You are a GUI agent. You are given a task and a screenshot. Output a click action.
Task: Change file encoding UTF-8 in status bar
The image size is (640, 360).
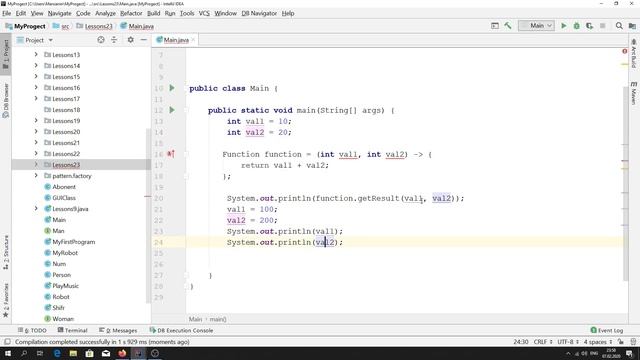click(x=568, y=342)
